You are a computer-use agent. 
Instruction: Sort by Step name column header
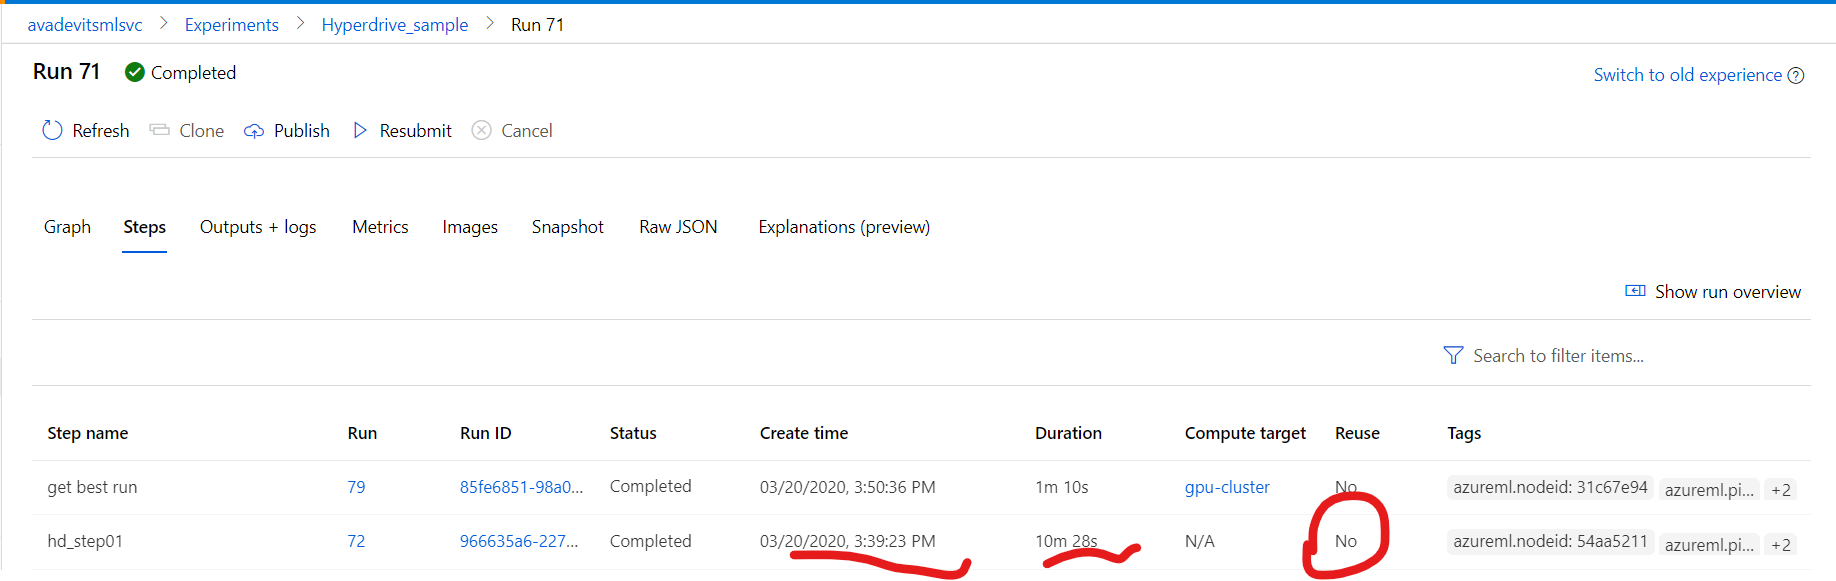88,433
